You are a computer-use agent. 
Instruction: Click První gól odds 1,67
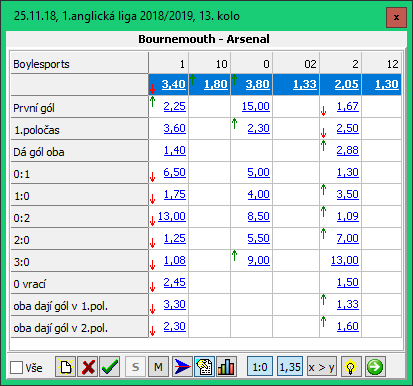[x=348, y=106]
